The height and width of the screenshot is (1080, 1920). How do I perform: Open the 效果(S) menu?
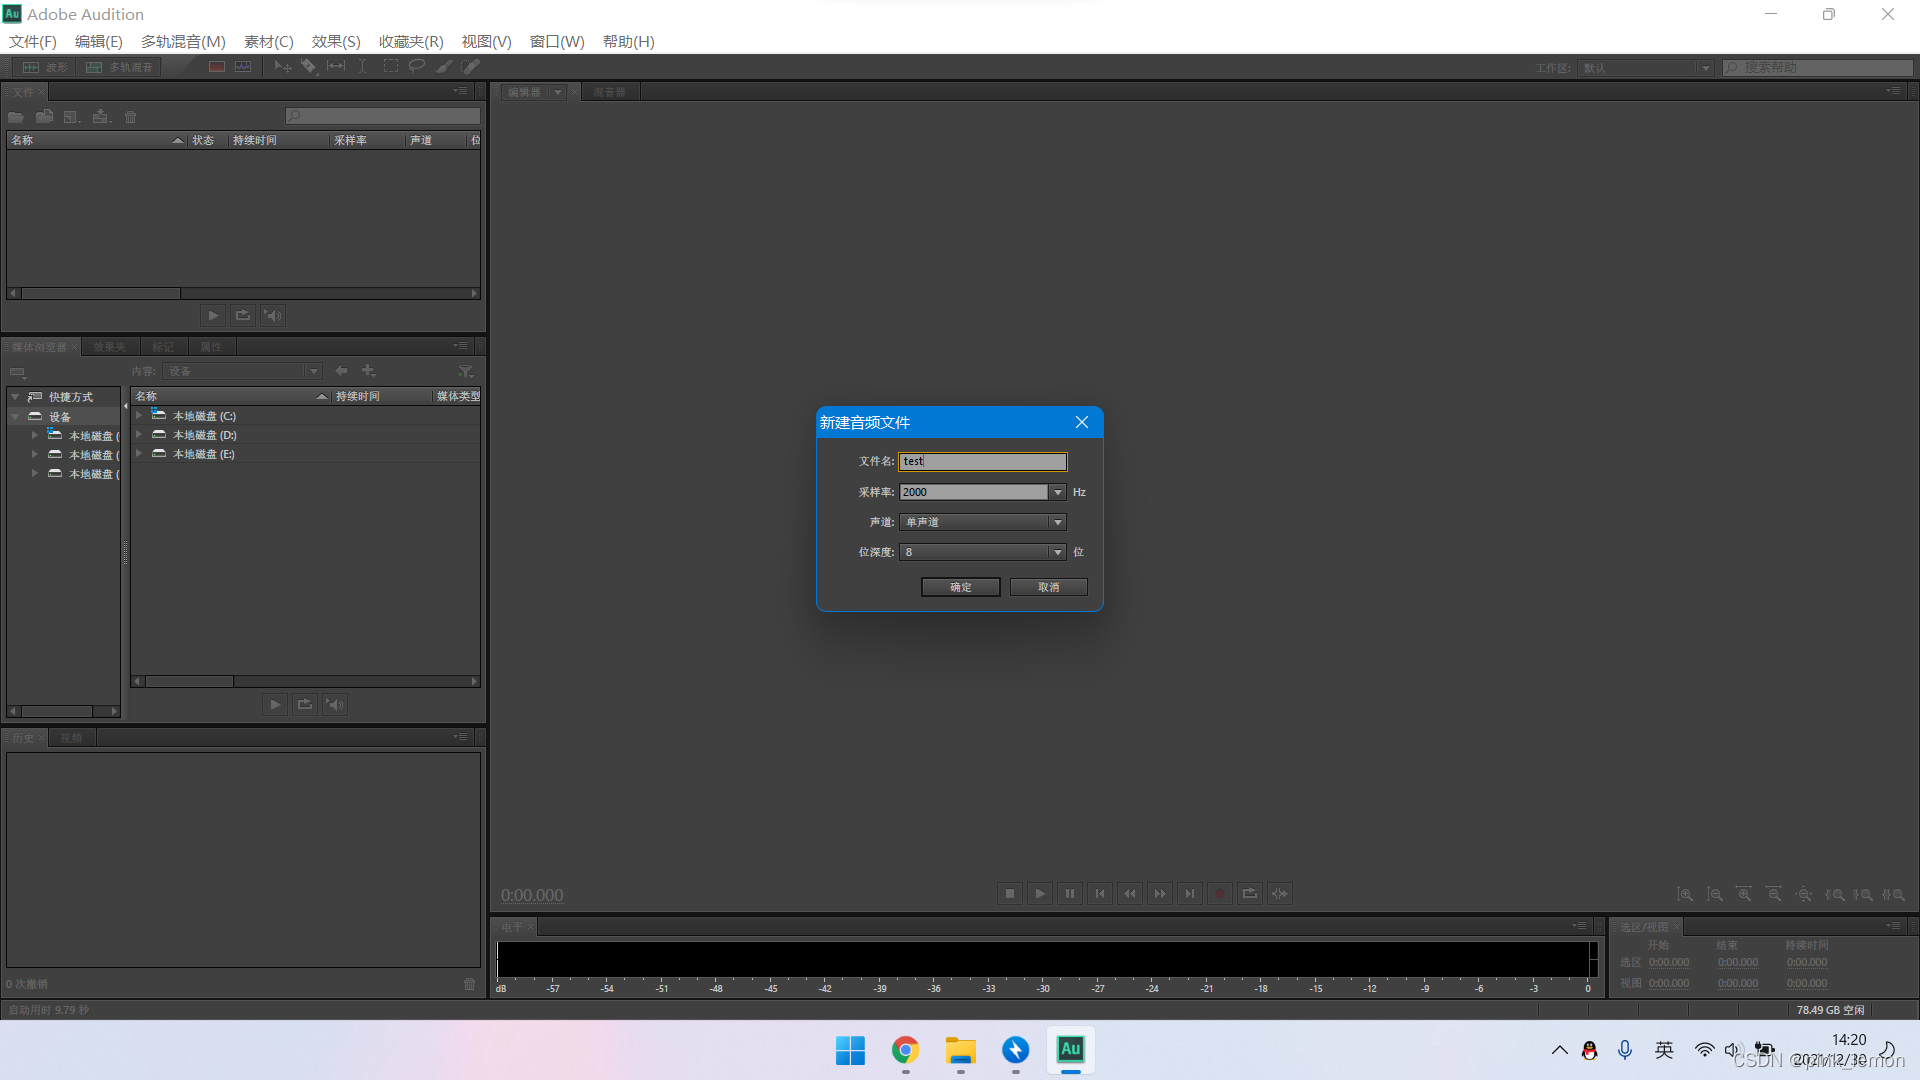click(x=335, y=41)
